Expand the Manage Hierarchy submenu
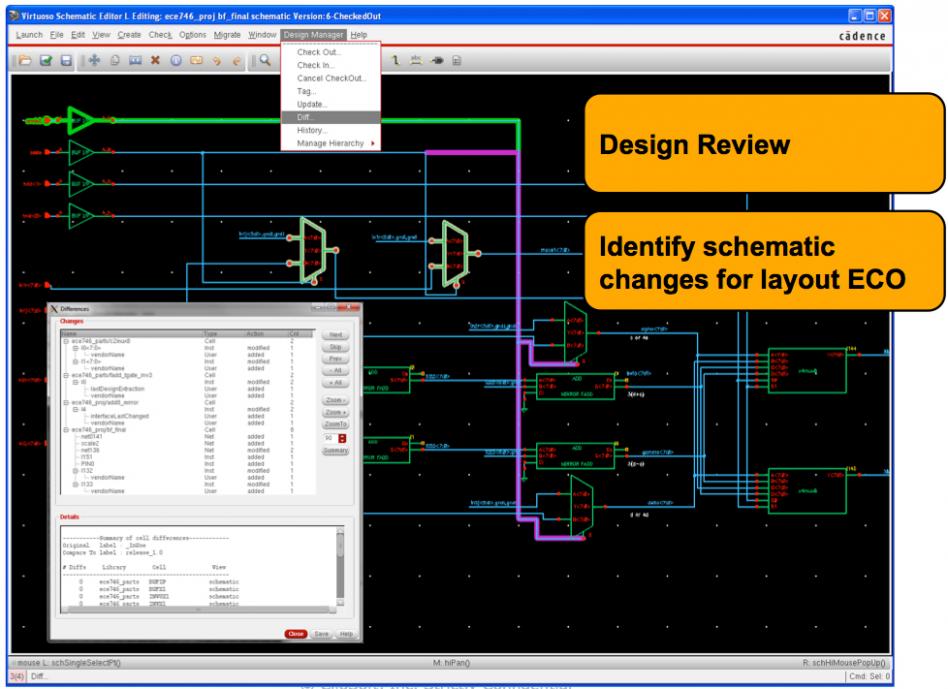The height and width of the screenshot is (689, 948). (331, 143)
